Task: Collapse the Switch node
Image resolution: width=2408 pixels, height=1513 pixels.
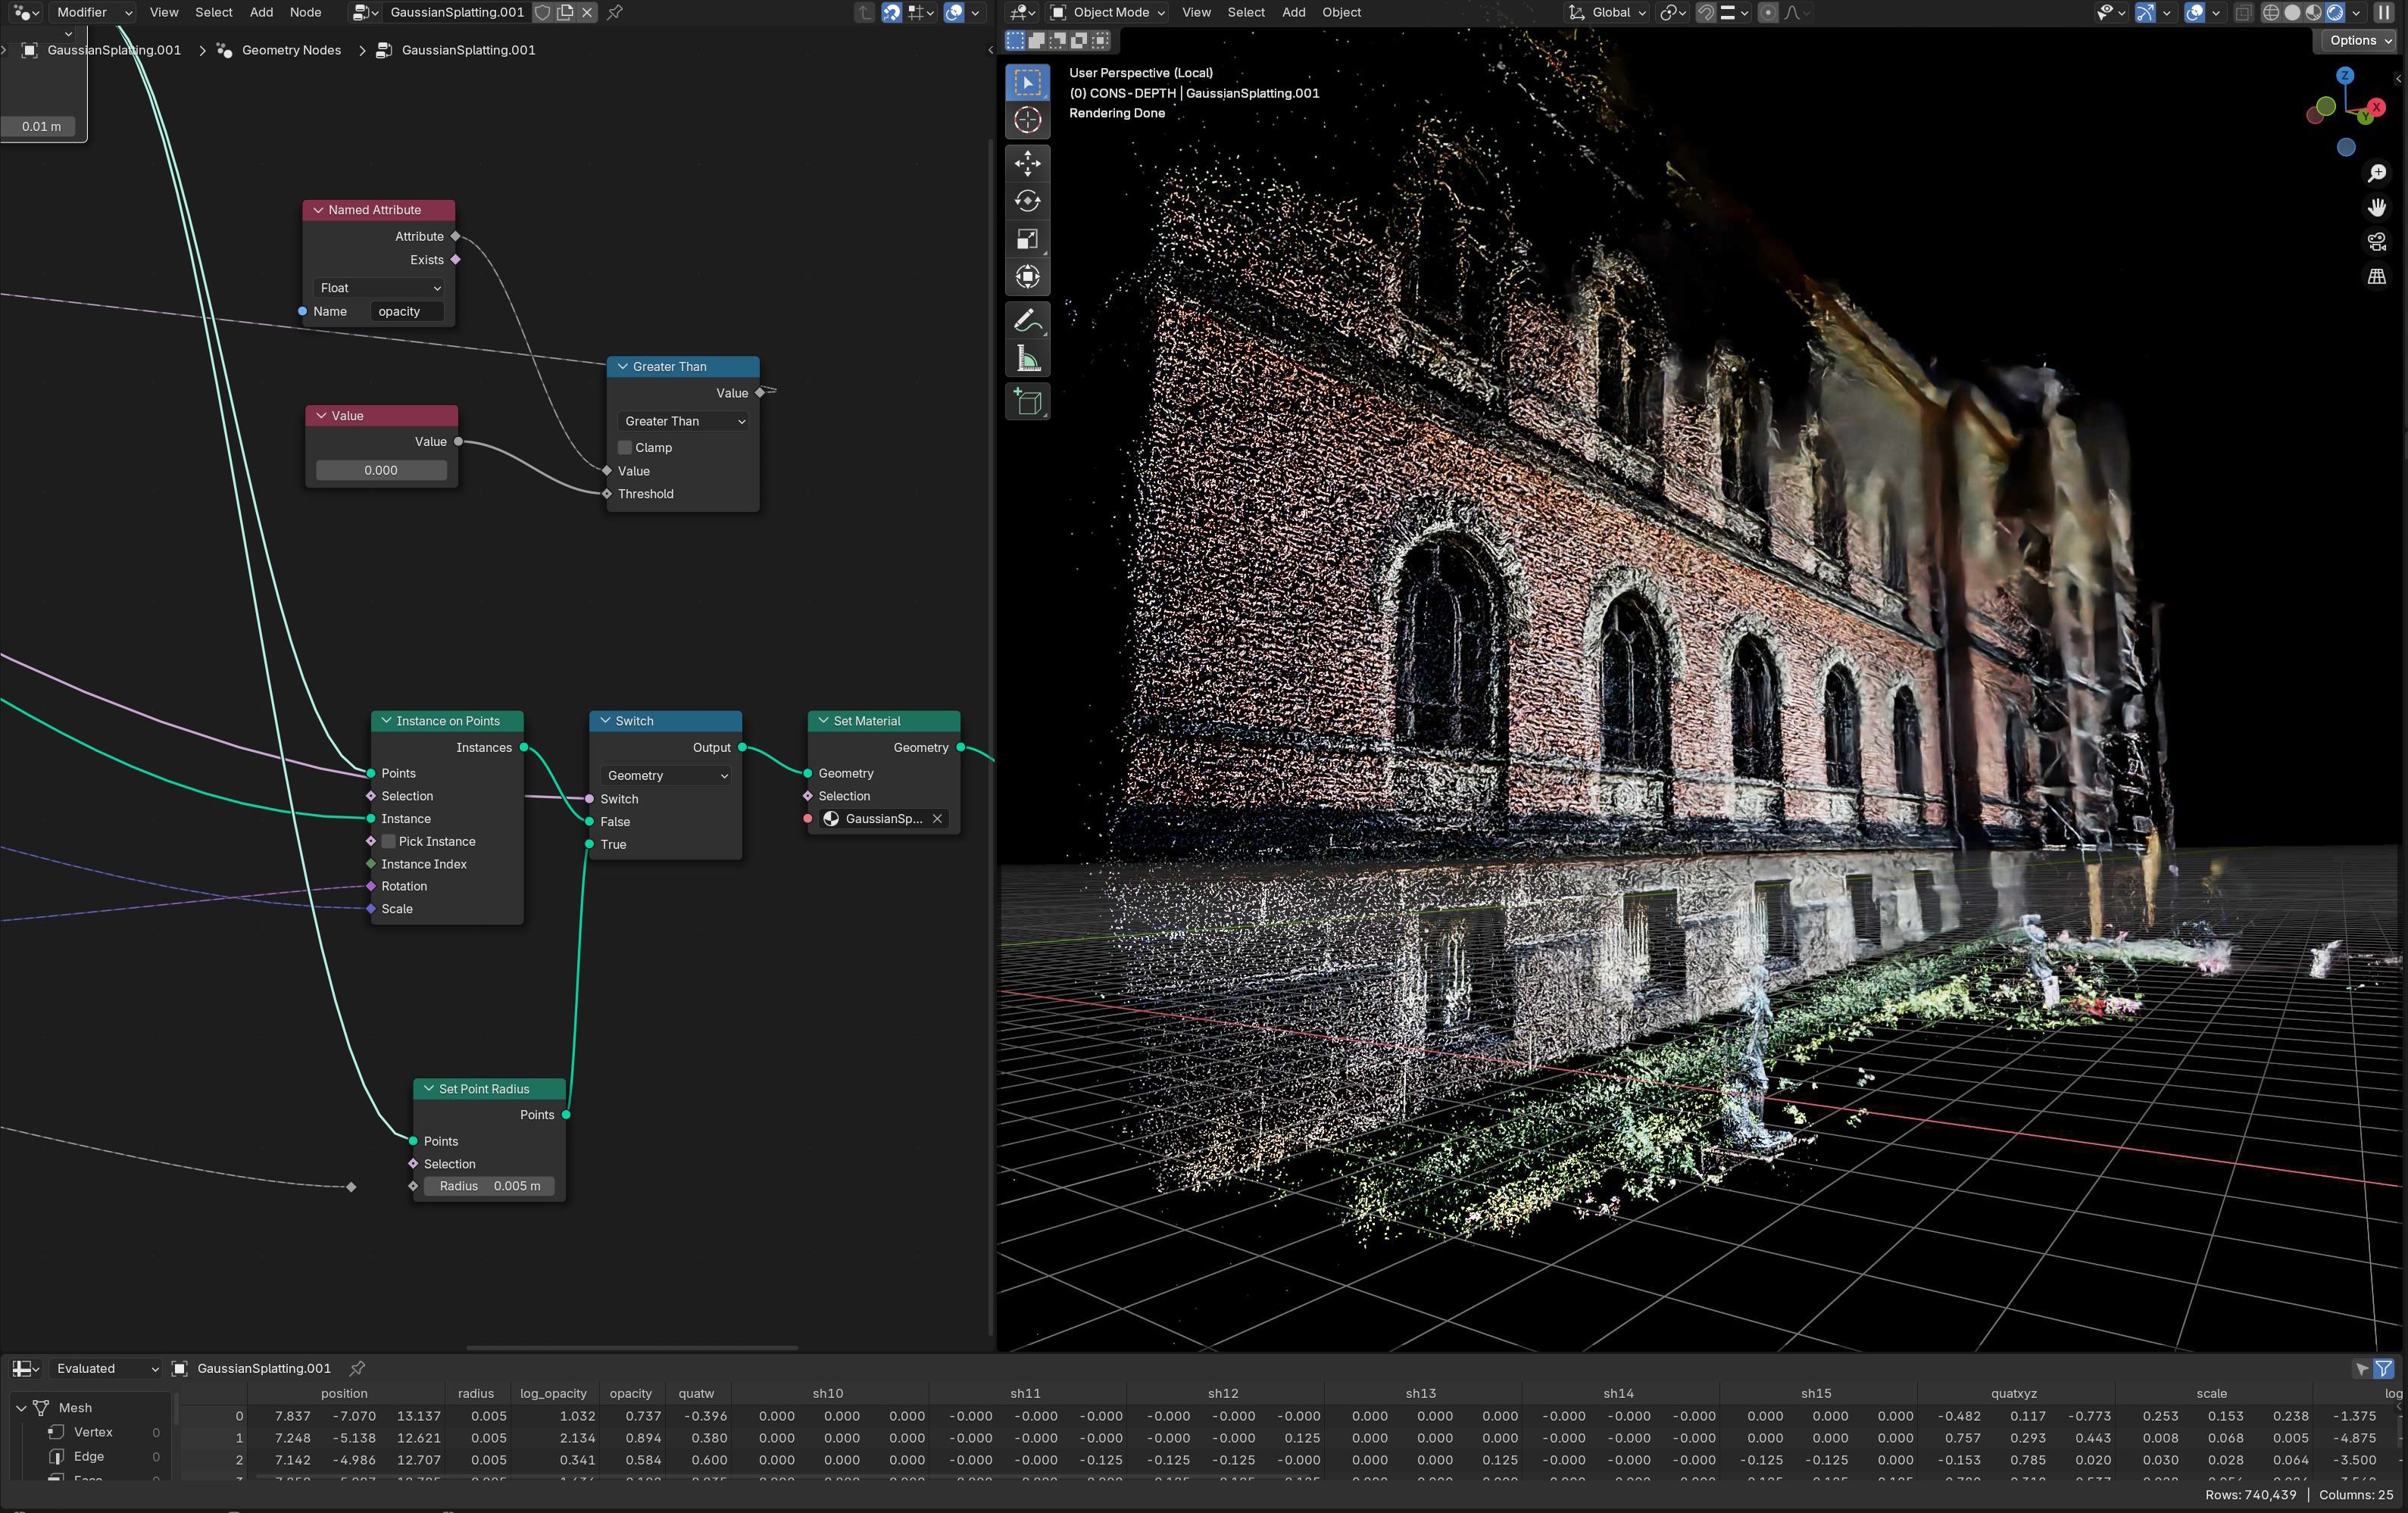Action: pos(605,720)
